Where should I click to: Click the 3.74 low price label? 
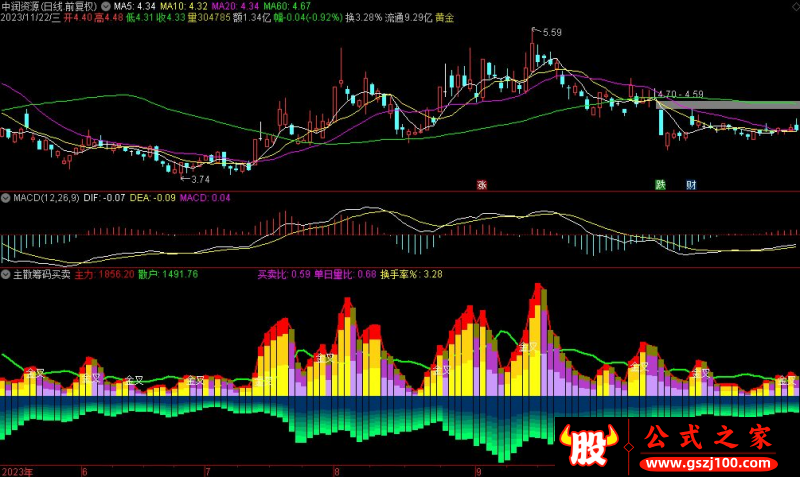click(198, 179)
